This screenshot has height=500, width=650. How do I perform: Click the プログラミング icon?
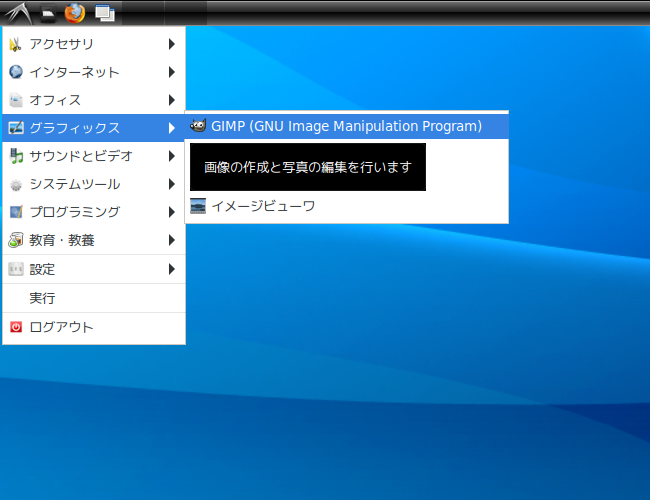(16, 212)
